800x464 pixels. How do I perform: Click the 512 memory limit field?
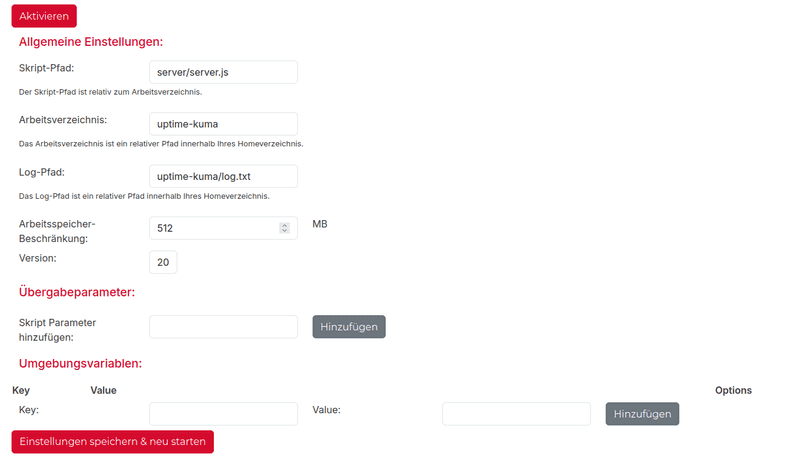pyautogui.click(x=210, y=228)
